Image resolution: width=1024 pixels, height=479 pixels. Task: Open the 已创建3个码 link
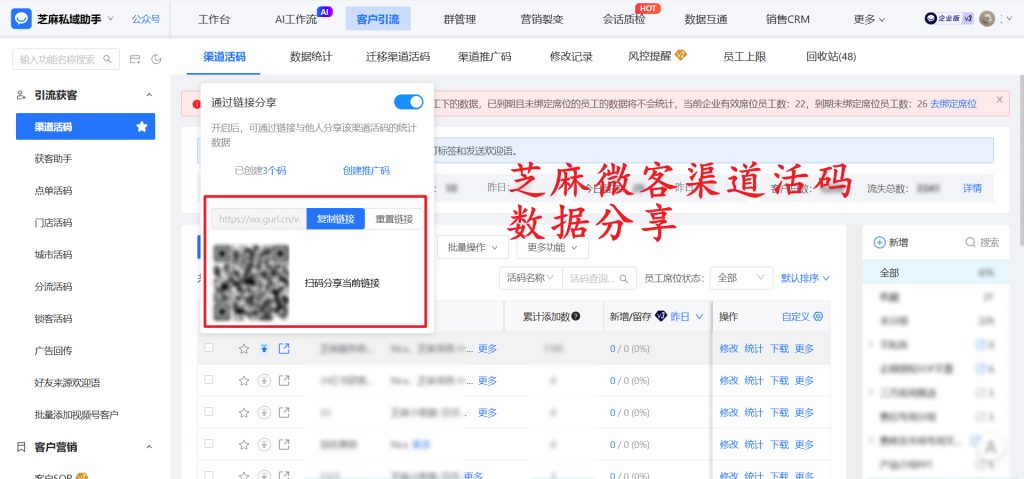[x=261, y=171]
